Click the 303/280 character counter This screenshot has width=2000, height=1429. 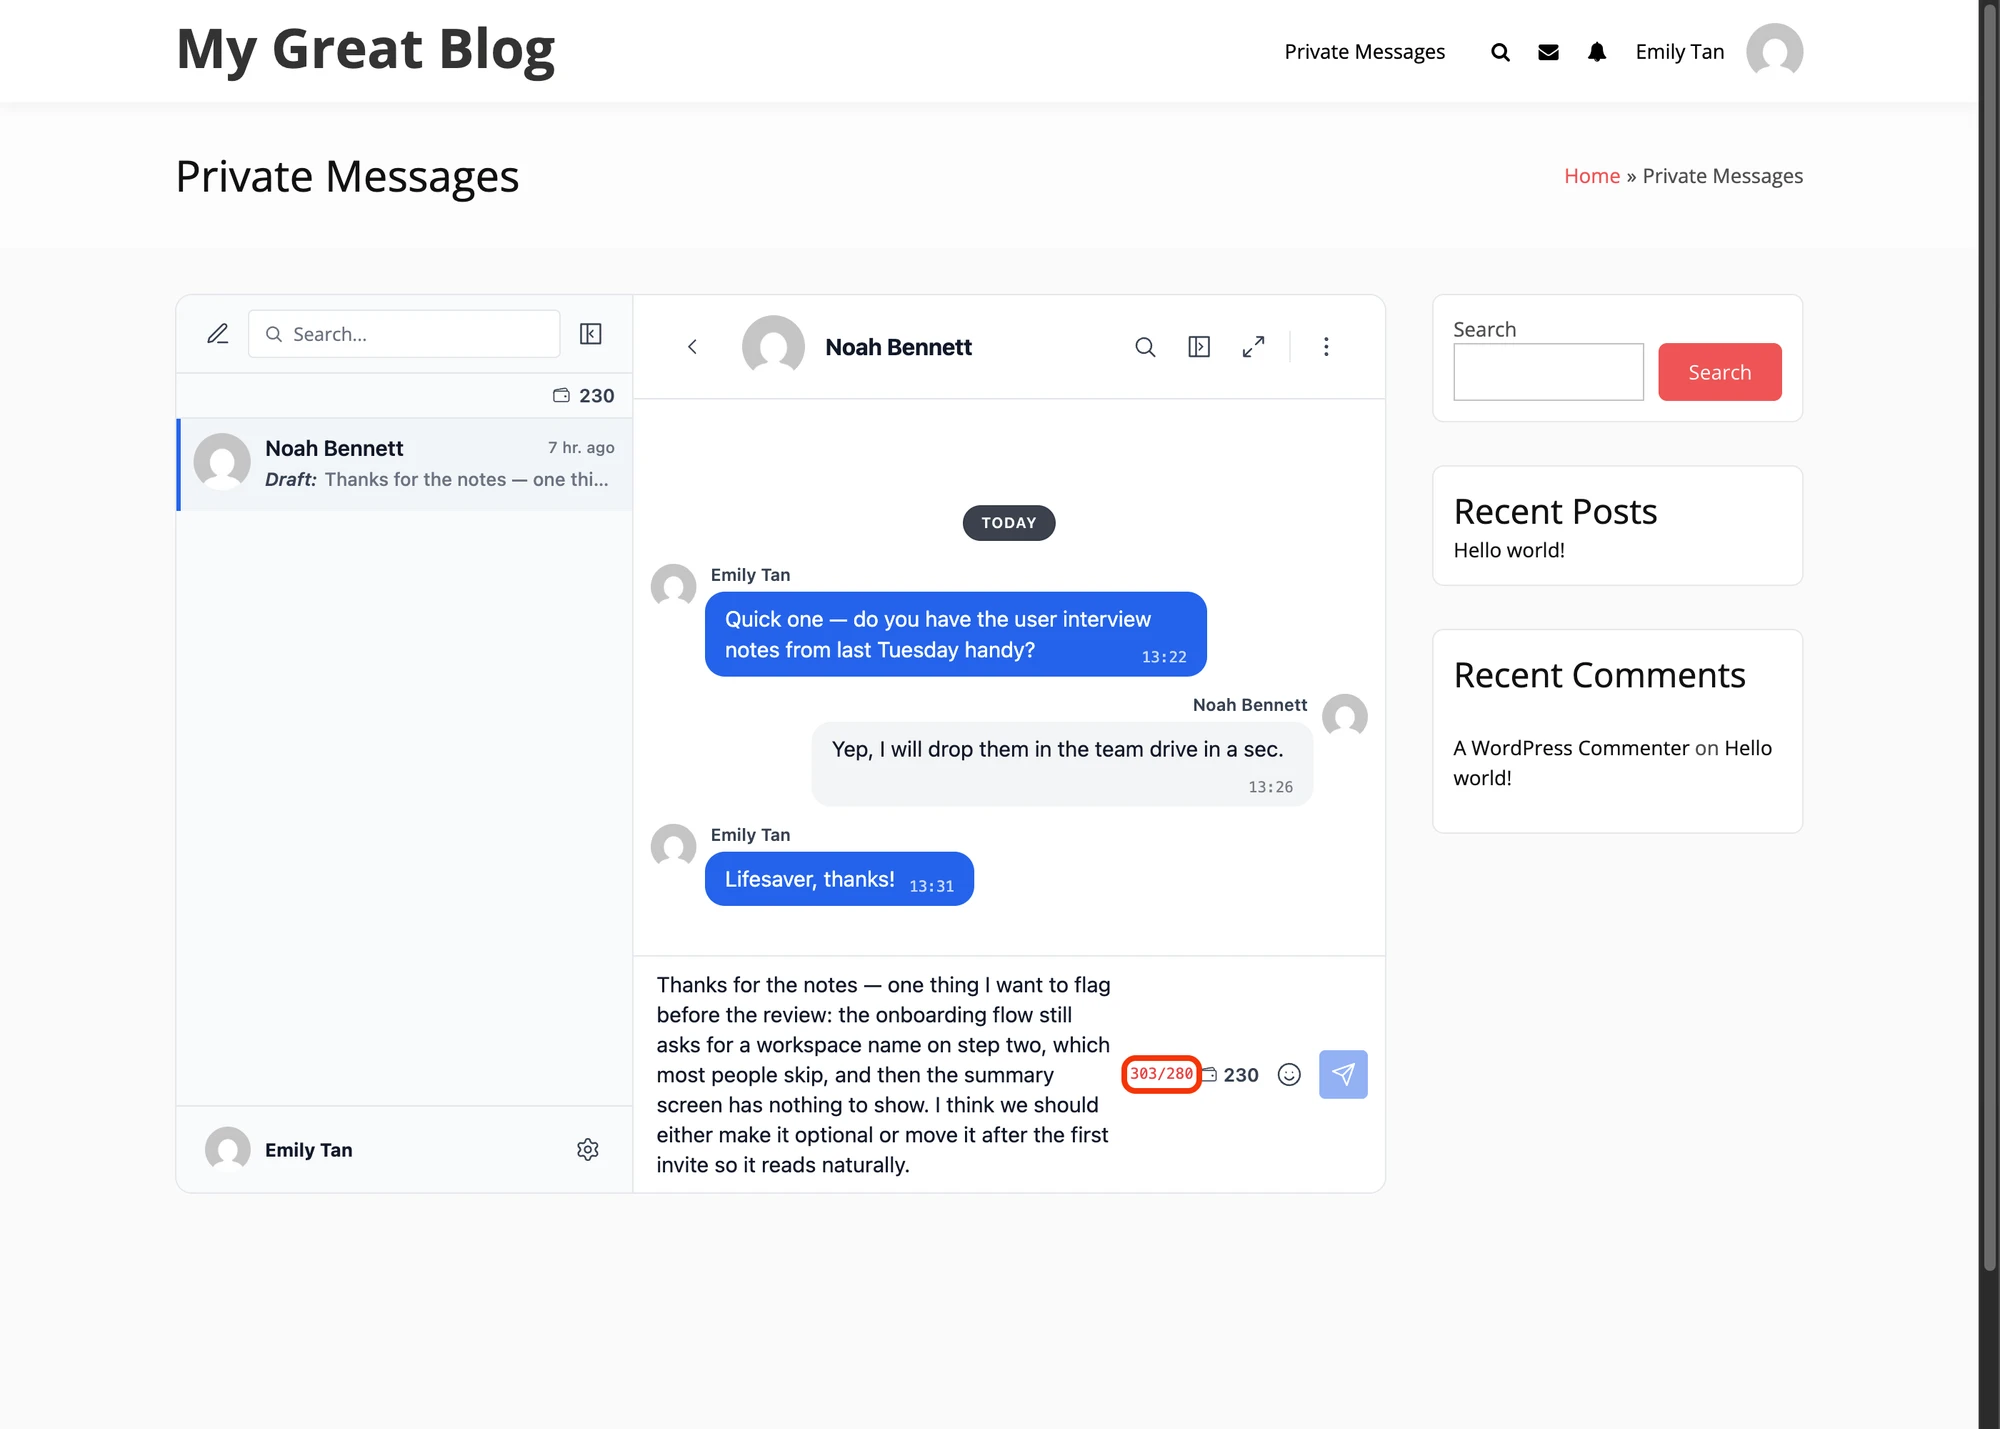click(1161, 1074)
